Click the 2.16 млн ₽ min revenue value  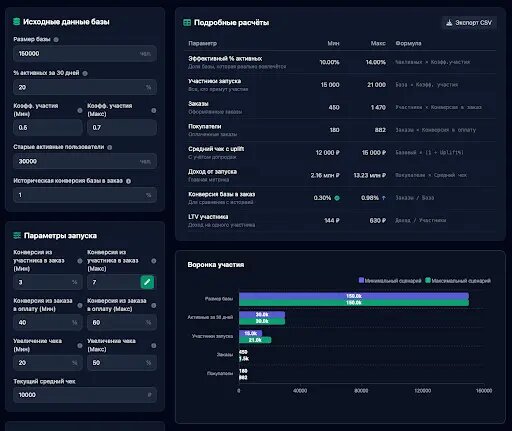325,175
